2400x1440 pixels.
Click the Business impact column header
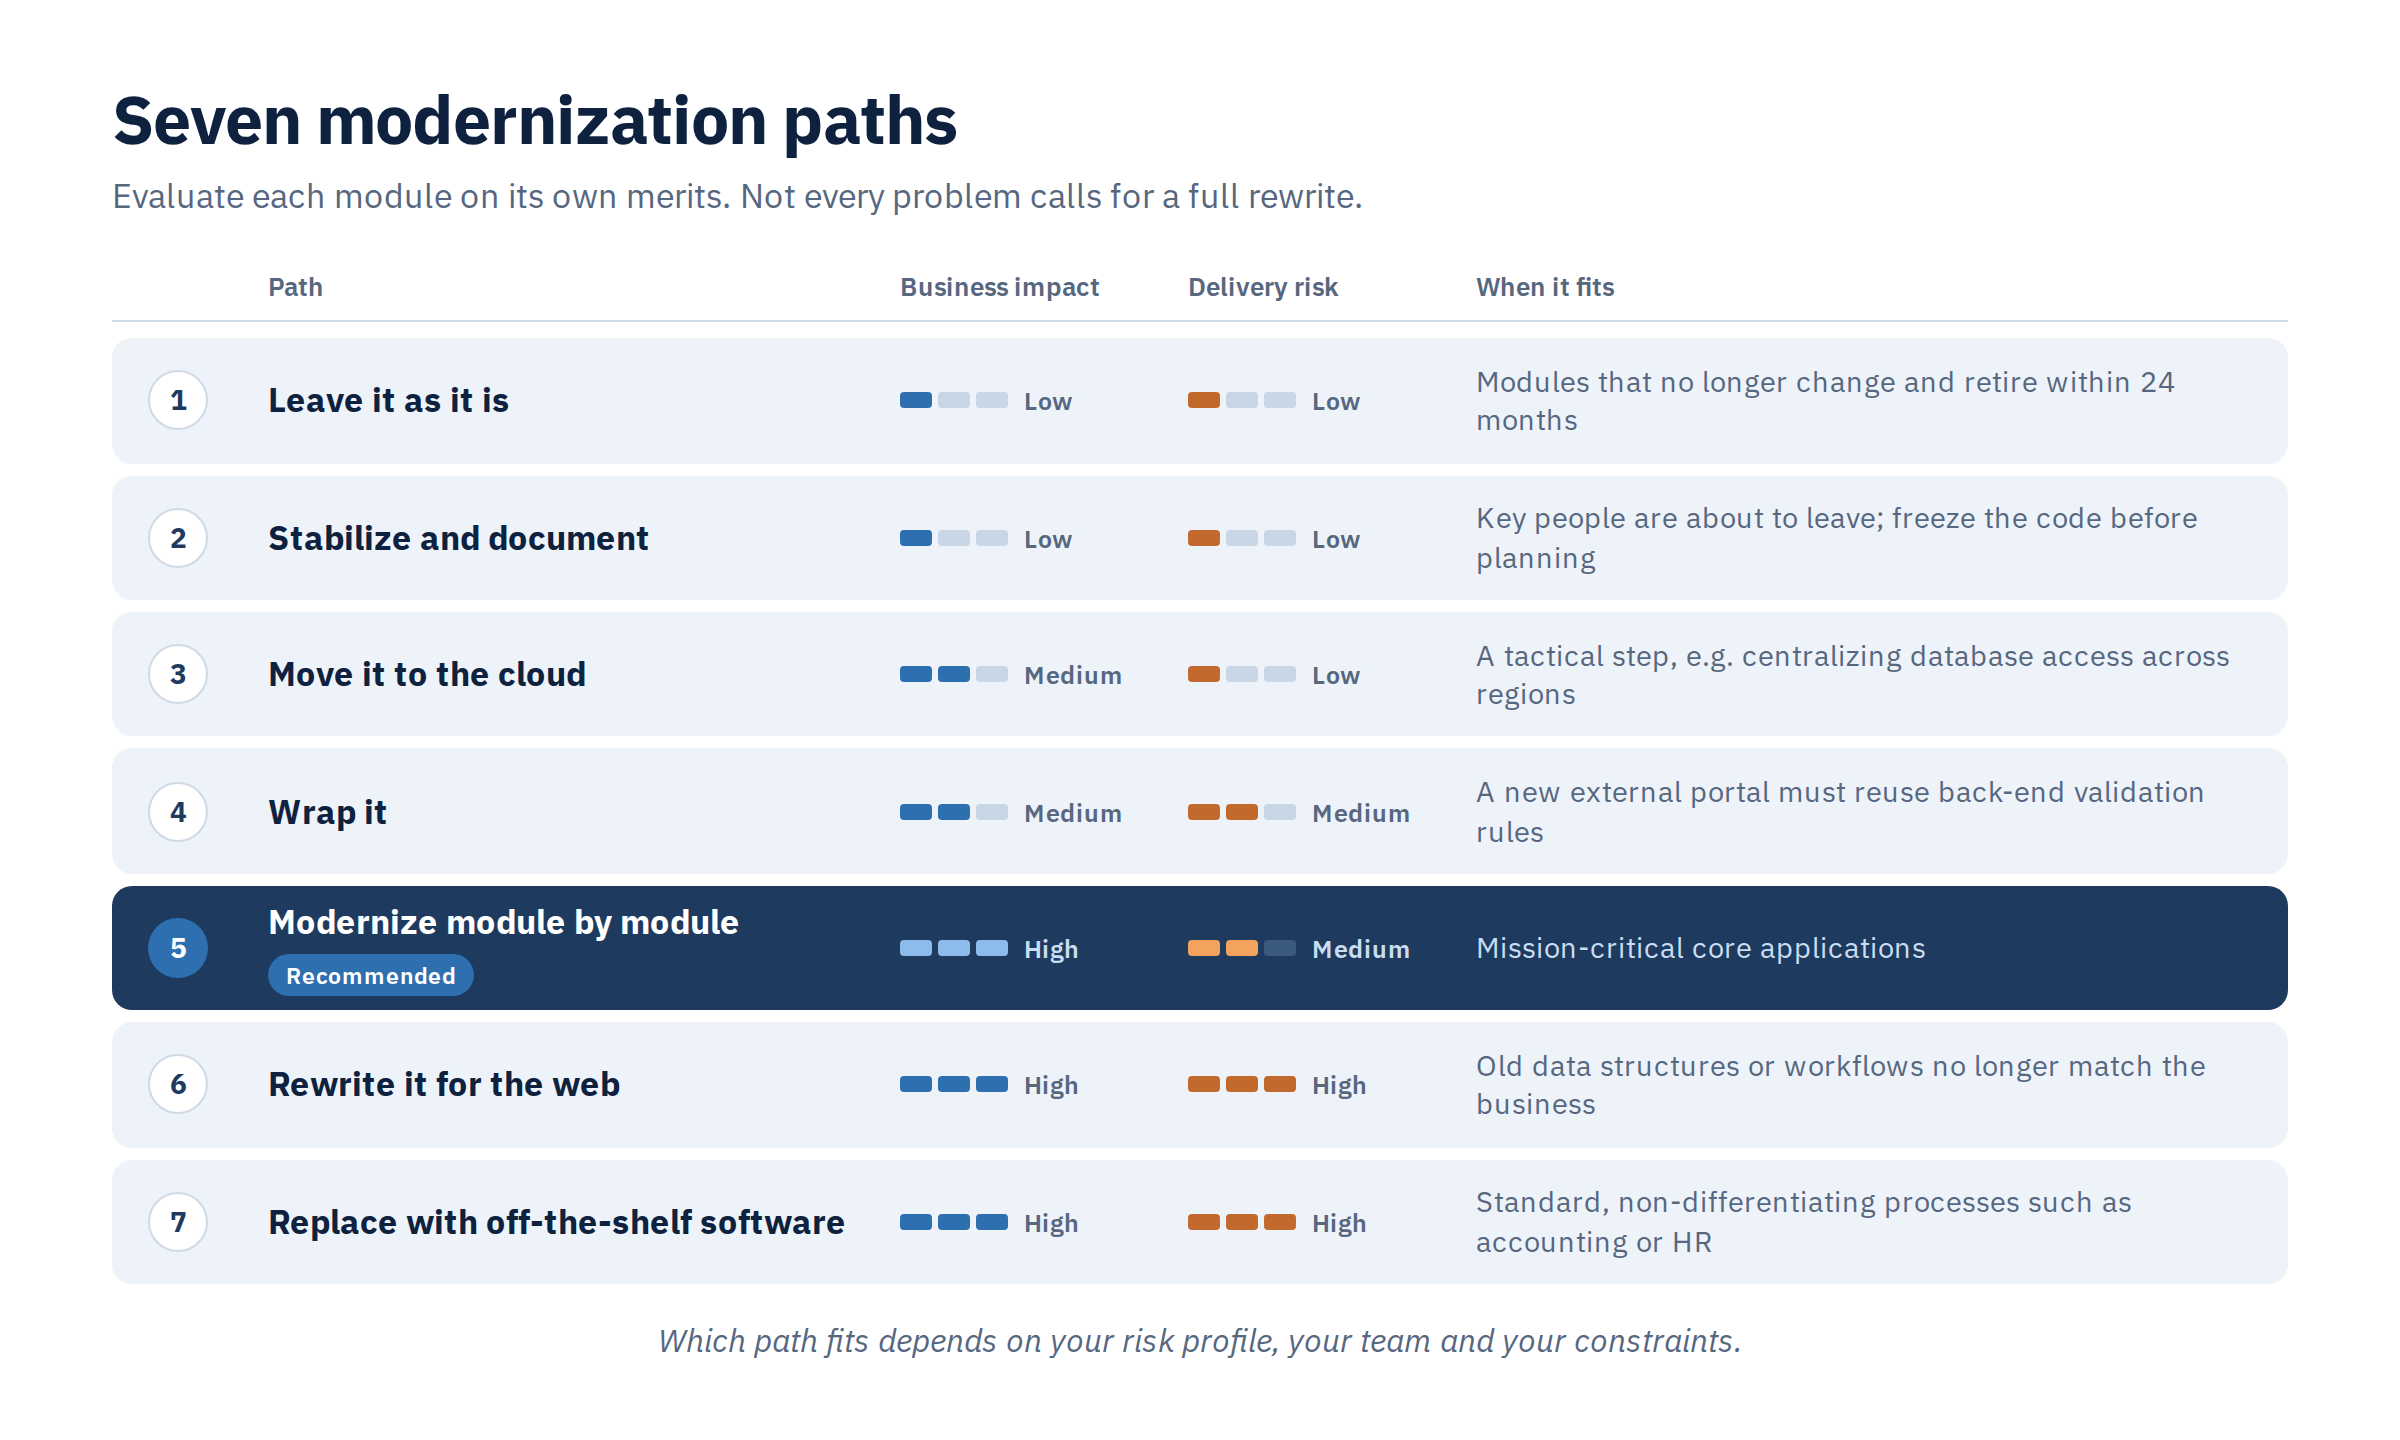(x=1000, y=287)
